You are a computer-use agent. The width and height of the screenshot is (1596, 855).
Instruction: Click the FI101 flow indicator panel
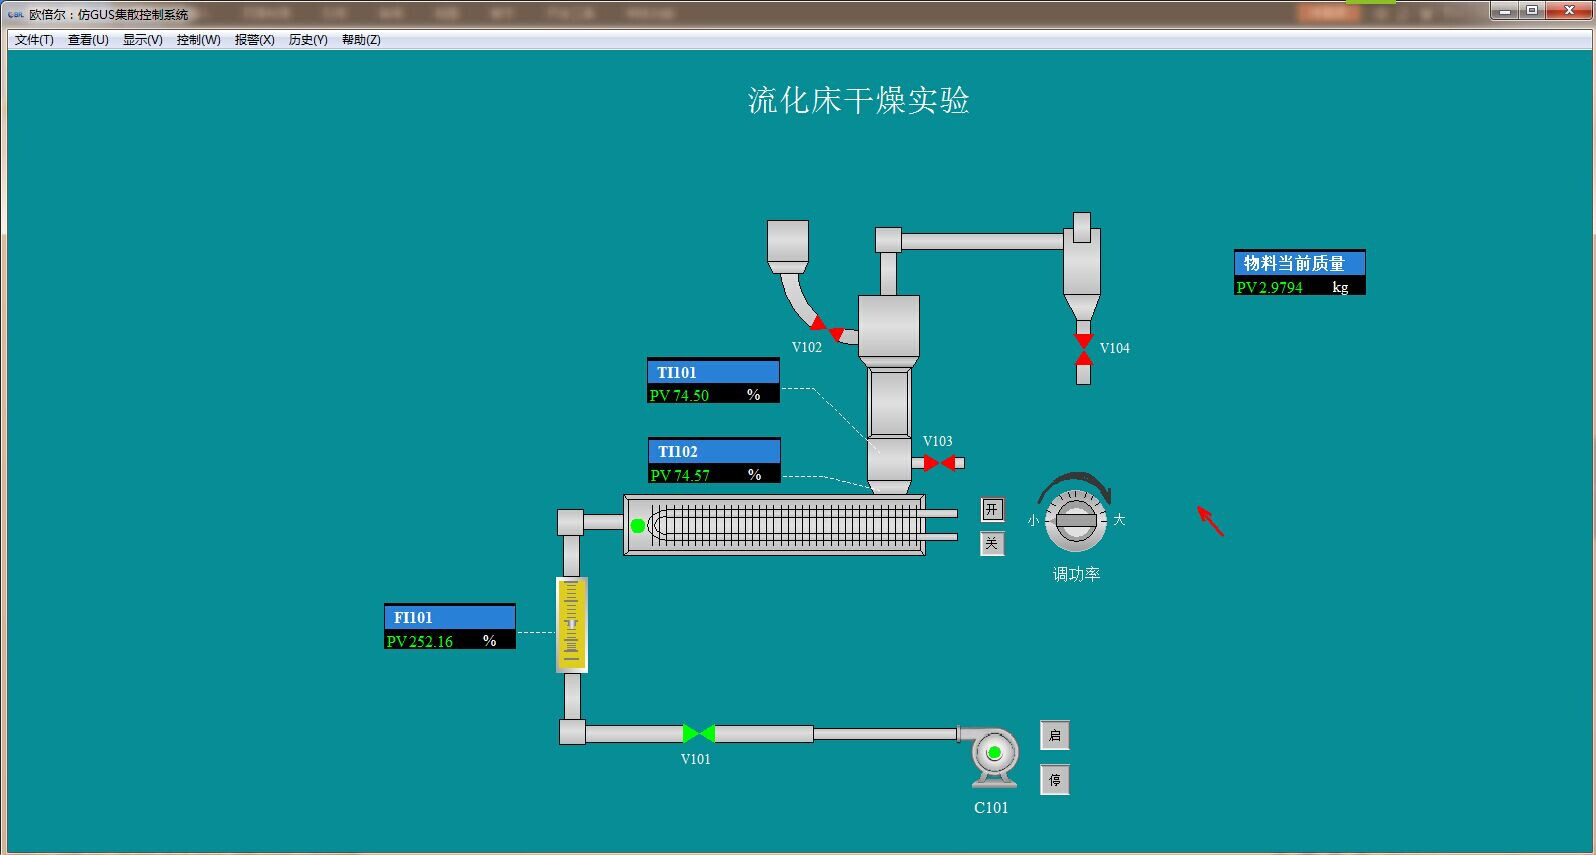click(x=450, y=628)
